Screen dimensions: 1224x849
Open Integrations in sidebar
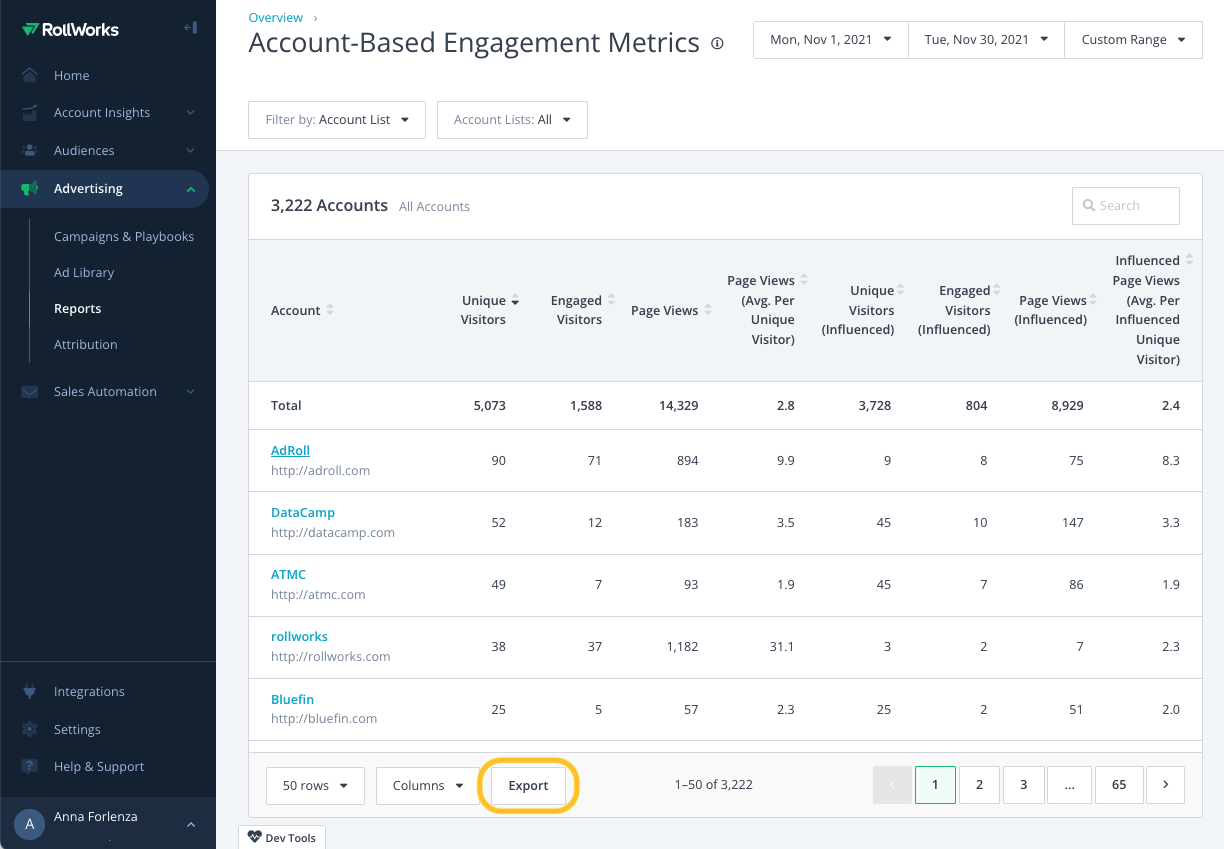click(x=89, y=692)
